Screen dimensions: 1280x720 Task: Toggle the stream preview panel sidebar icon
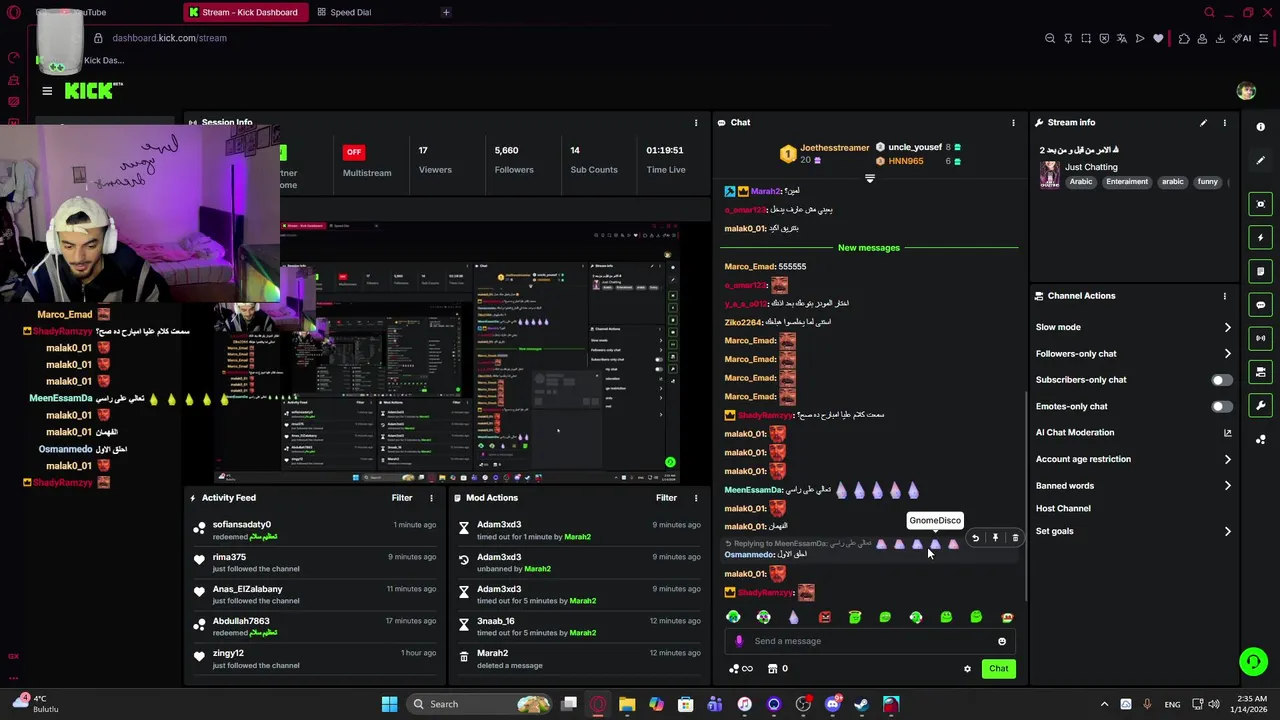[1260, 204]
